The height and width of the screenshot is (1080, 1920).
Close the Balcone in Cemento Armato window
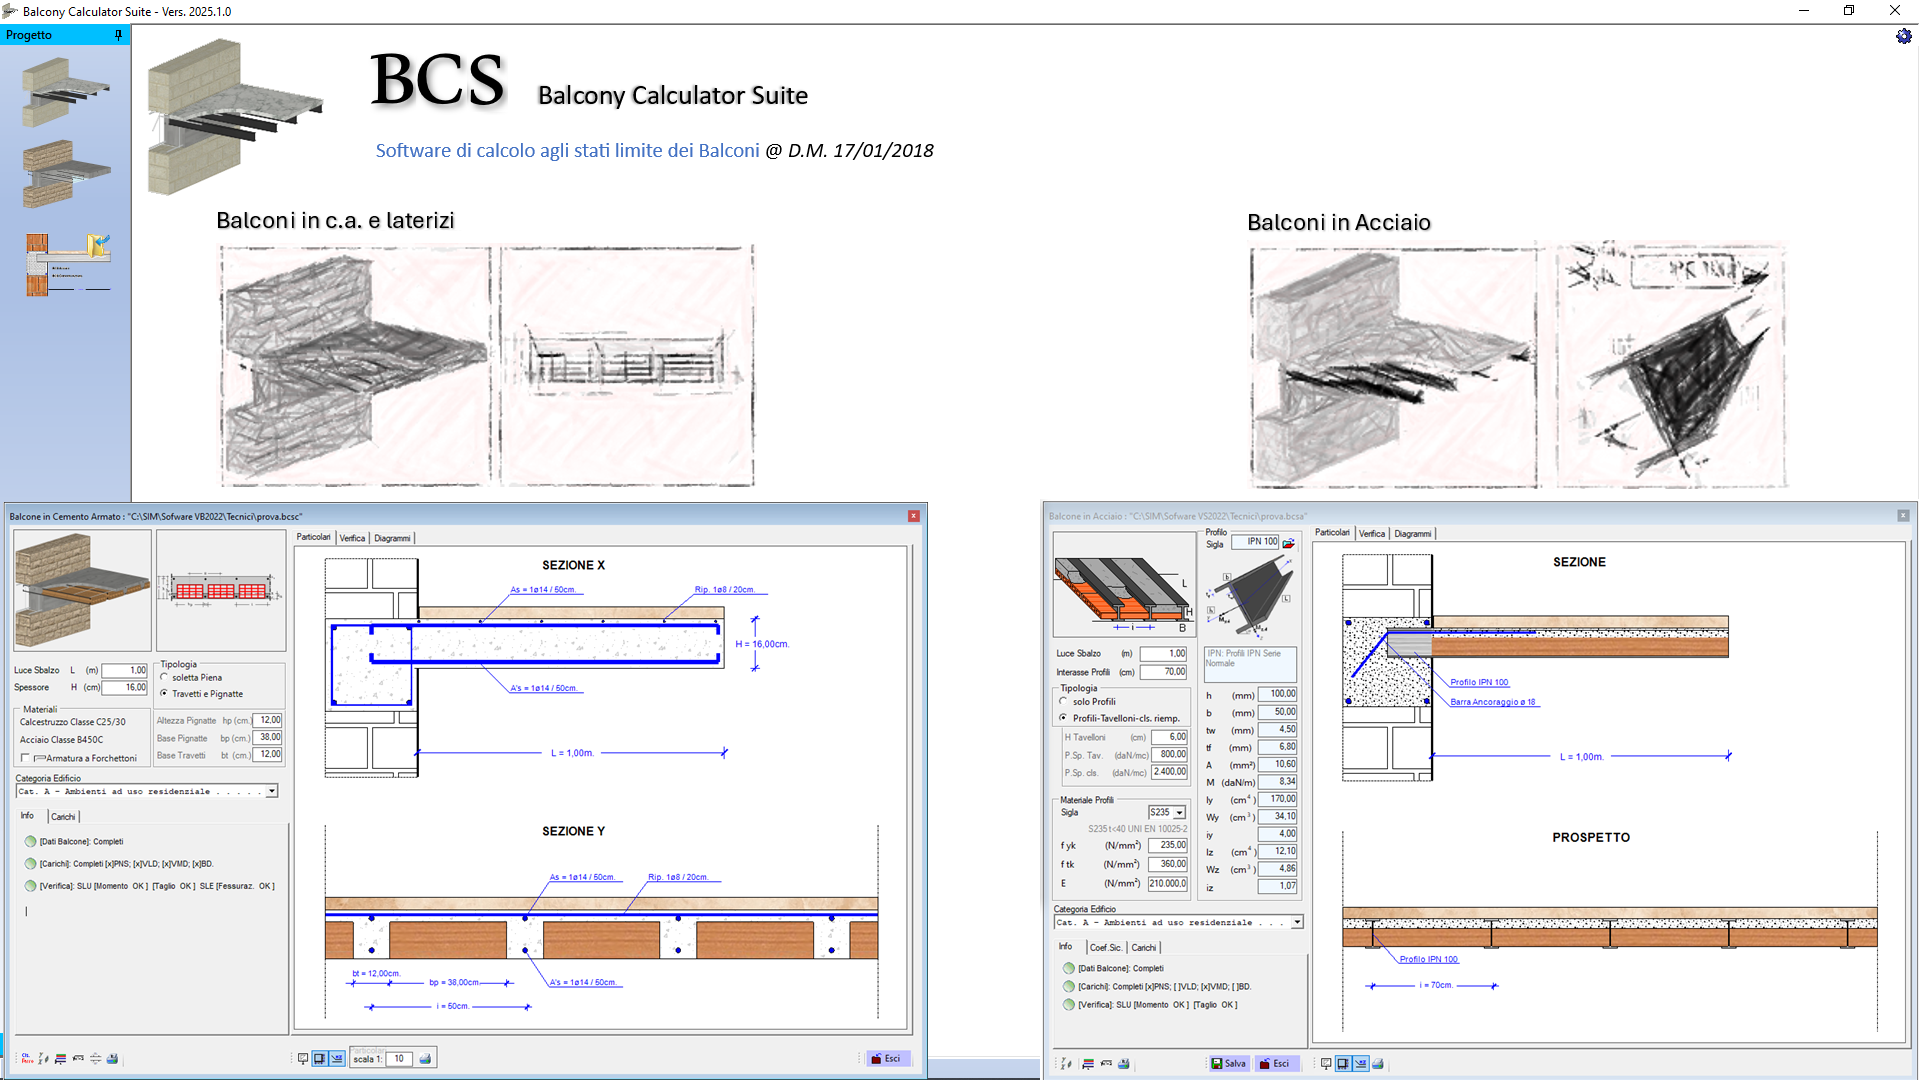point(913,516)
